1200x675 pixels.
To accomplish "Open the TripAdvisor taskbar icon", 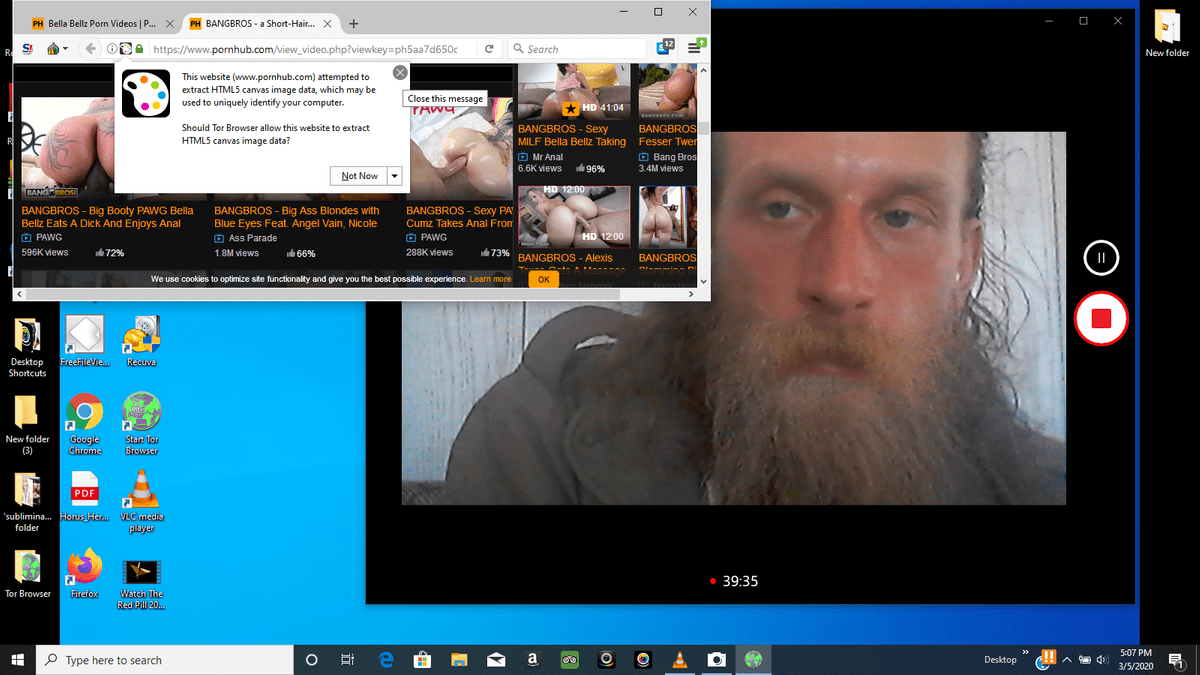I will click(570, 660).
